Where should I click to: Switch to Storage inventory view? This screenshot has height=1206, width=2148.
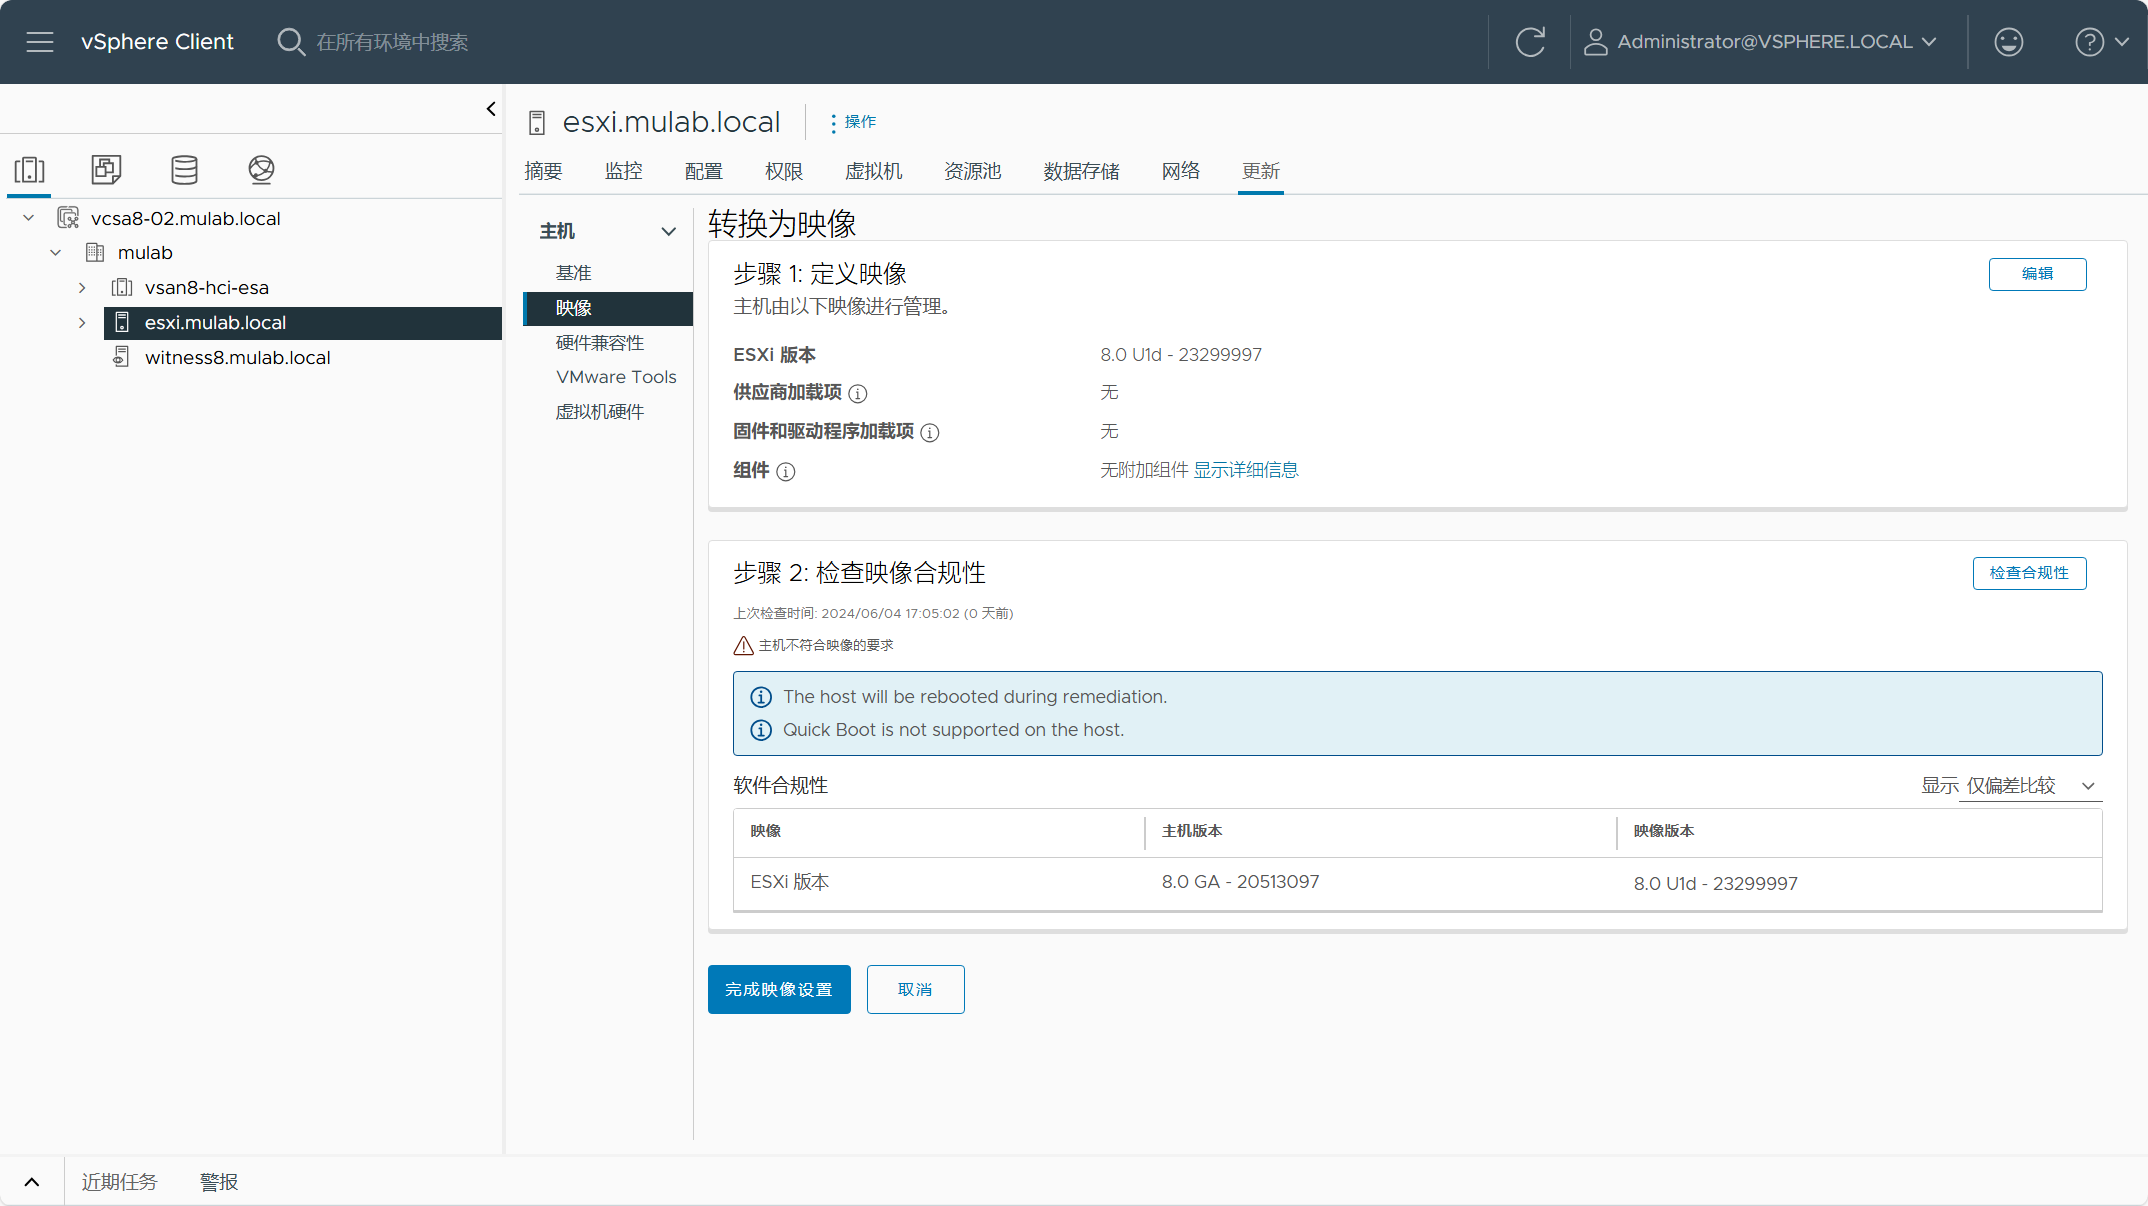click(x=184, y=170)
